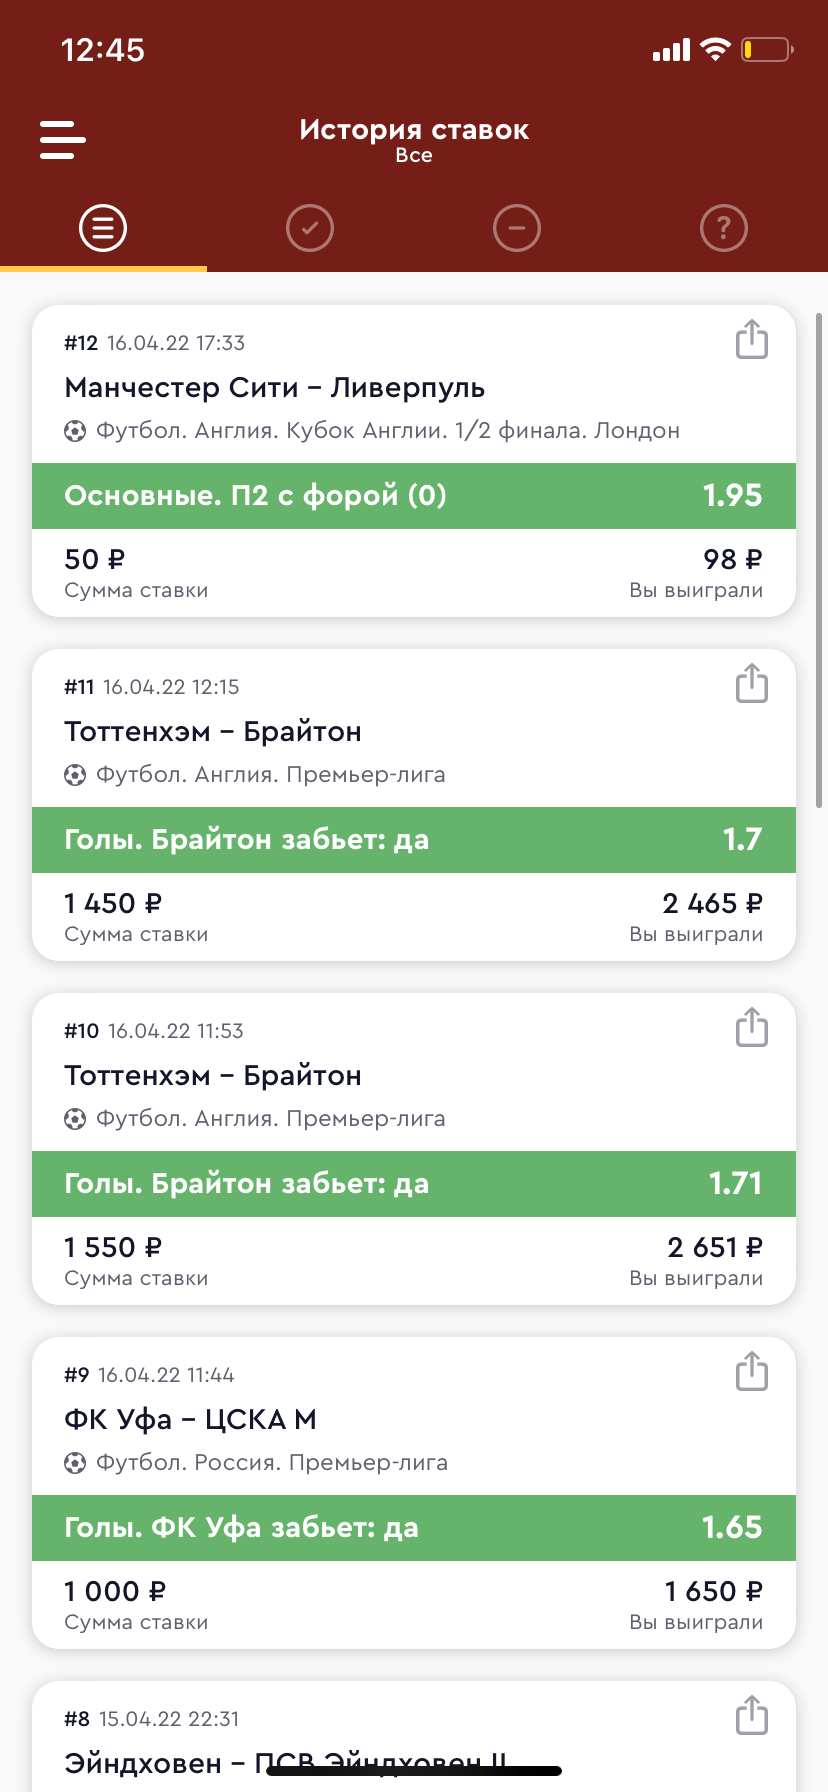Share the ФК Уфа – ЦСКА М bet
Viewport: 828px width, 1792px height.
(752, 1372)
